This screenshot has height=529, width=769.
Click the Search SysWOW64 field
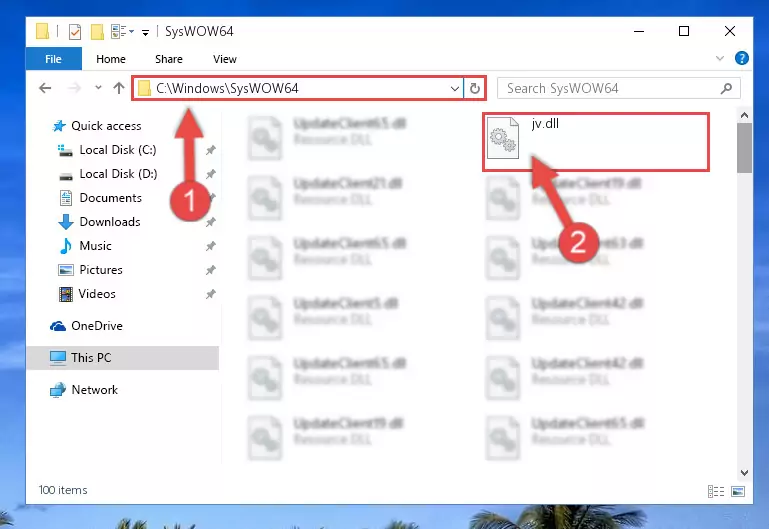[618, 89]
